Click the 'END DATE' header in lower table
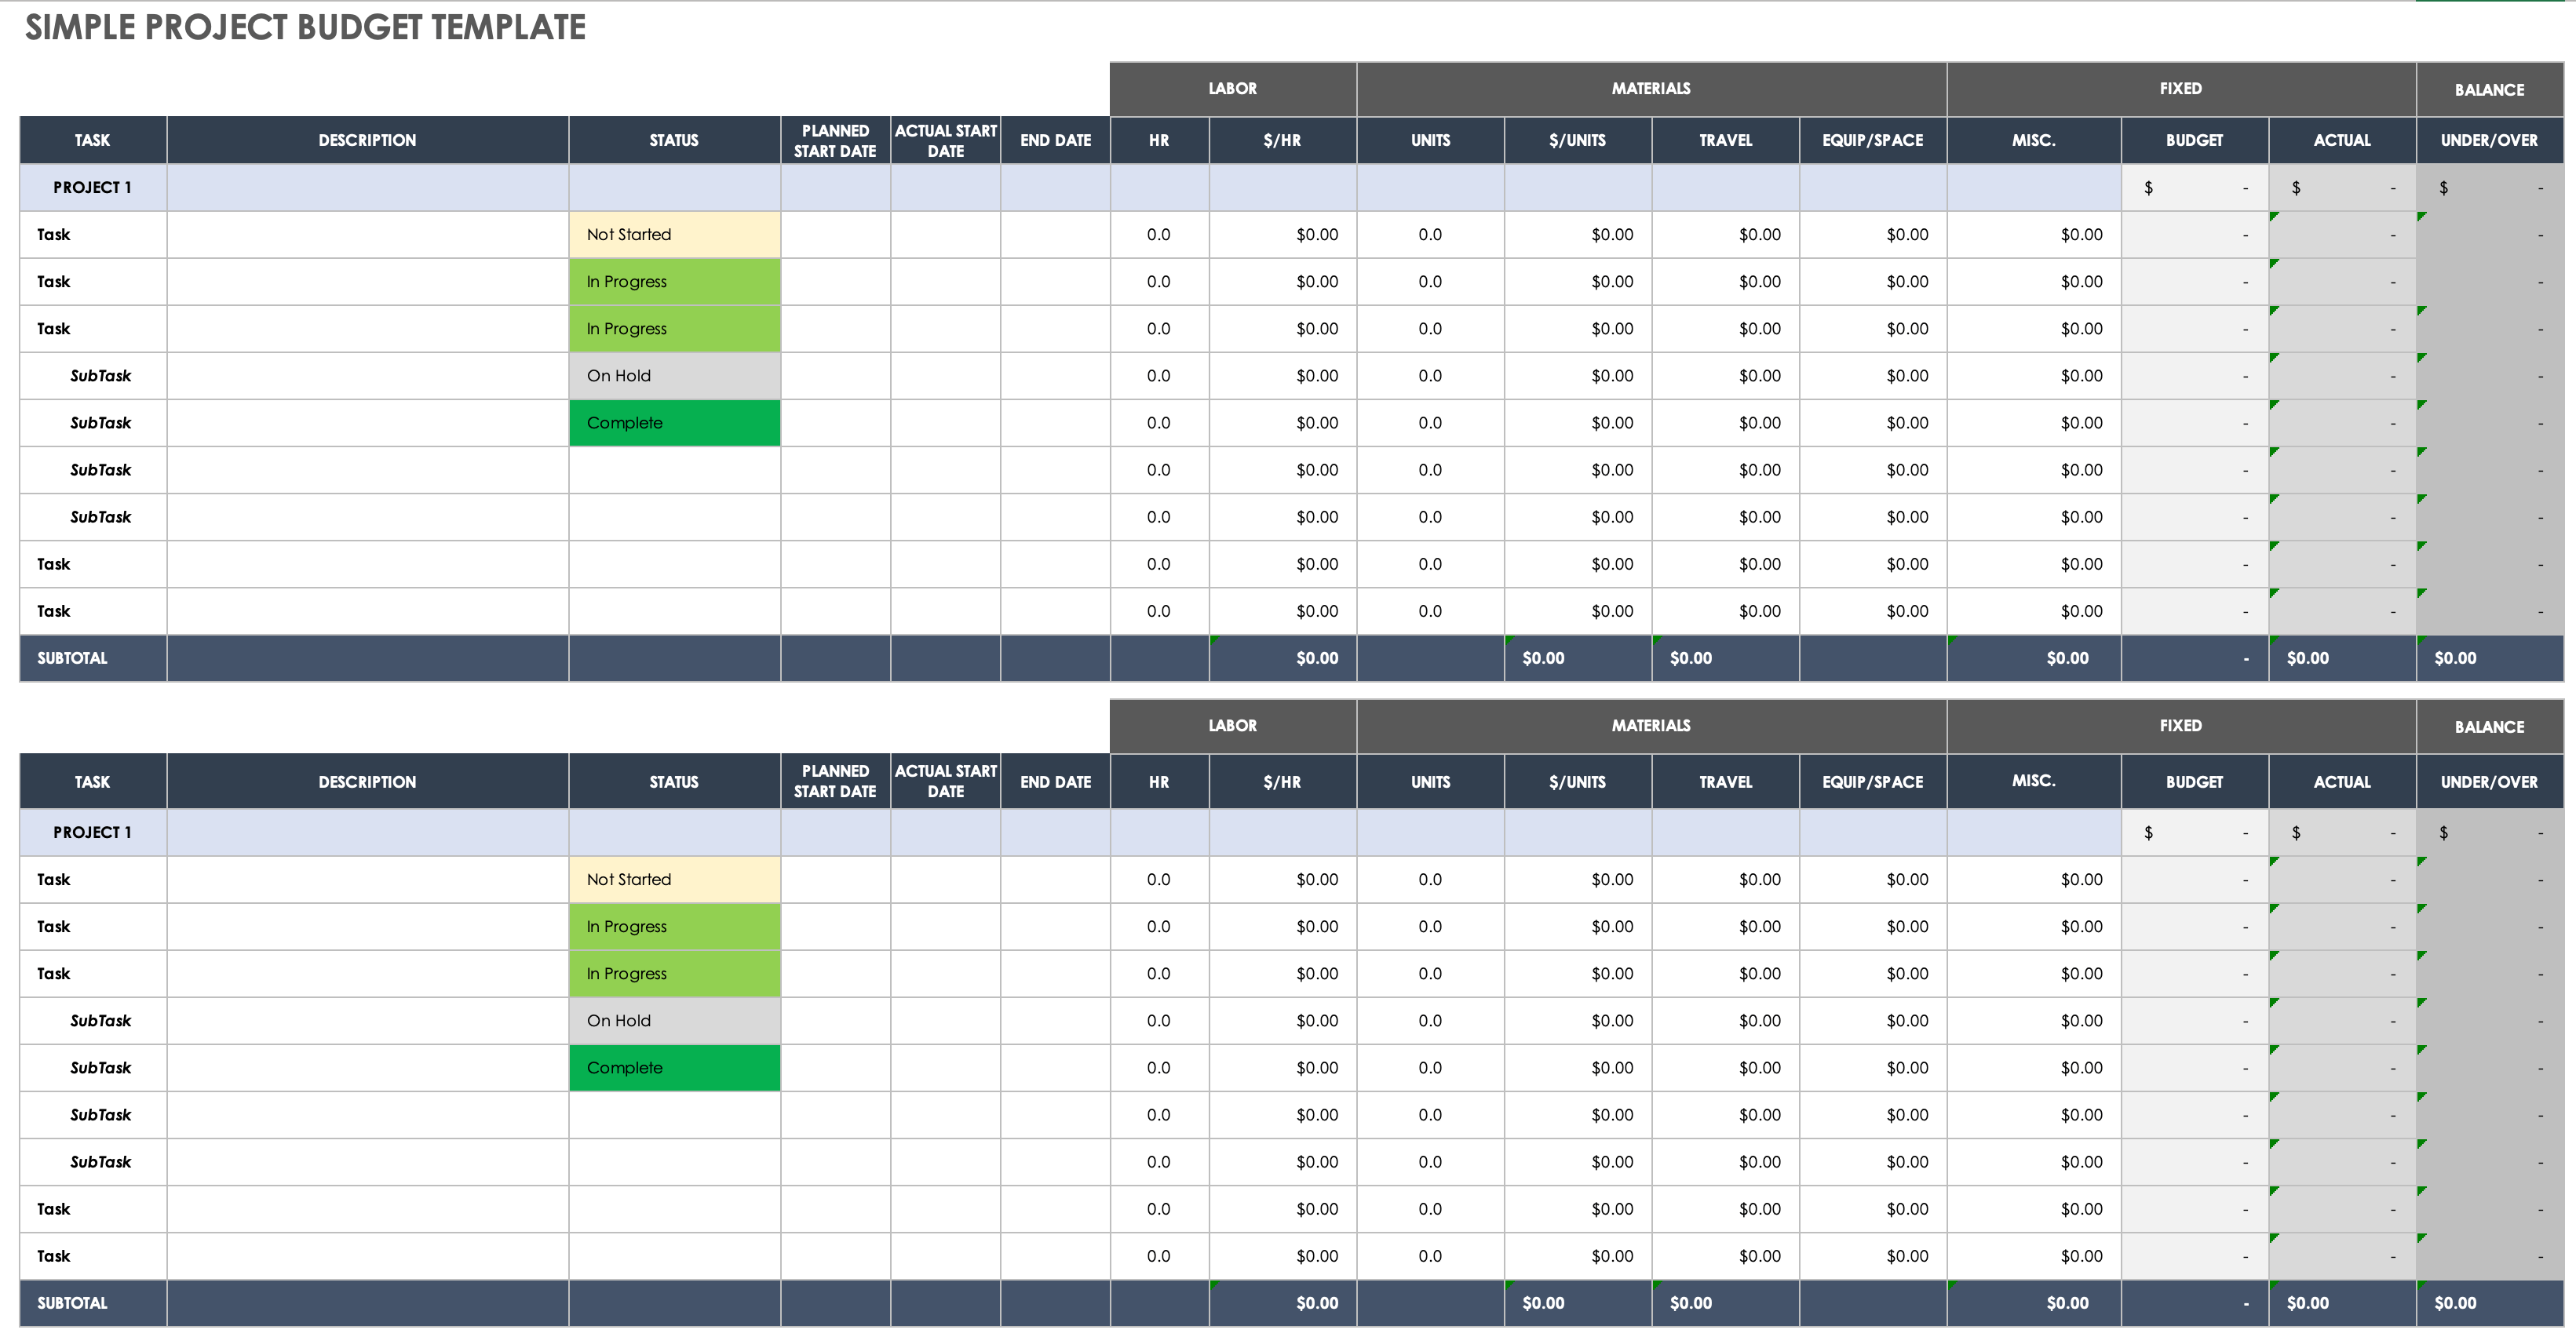 [1056, 782]
